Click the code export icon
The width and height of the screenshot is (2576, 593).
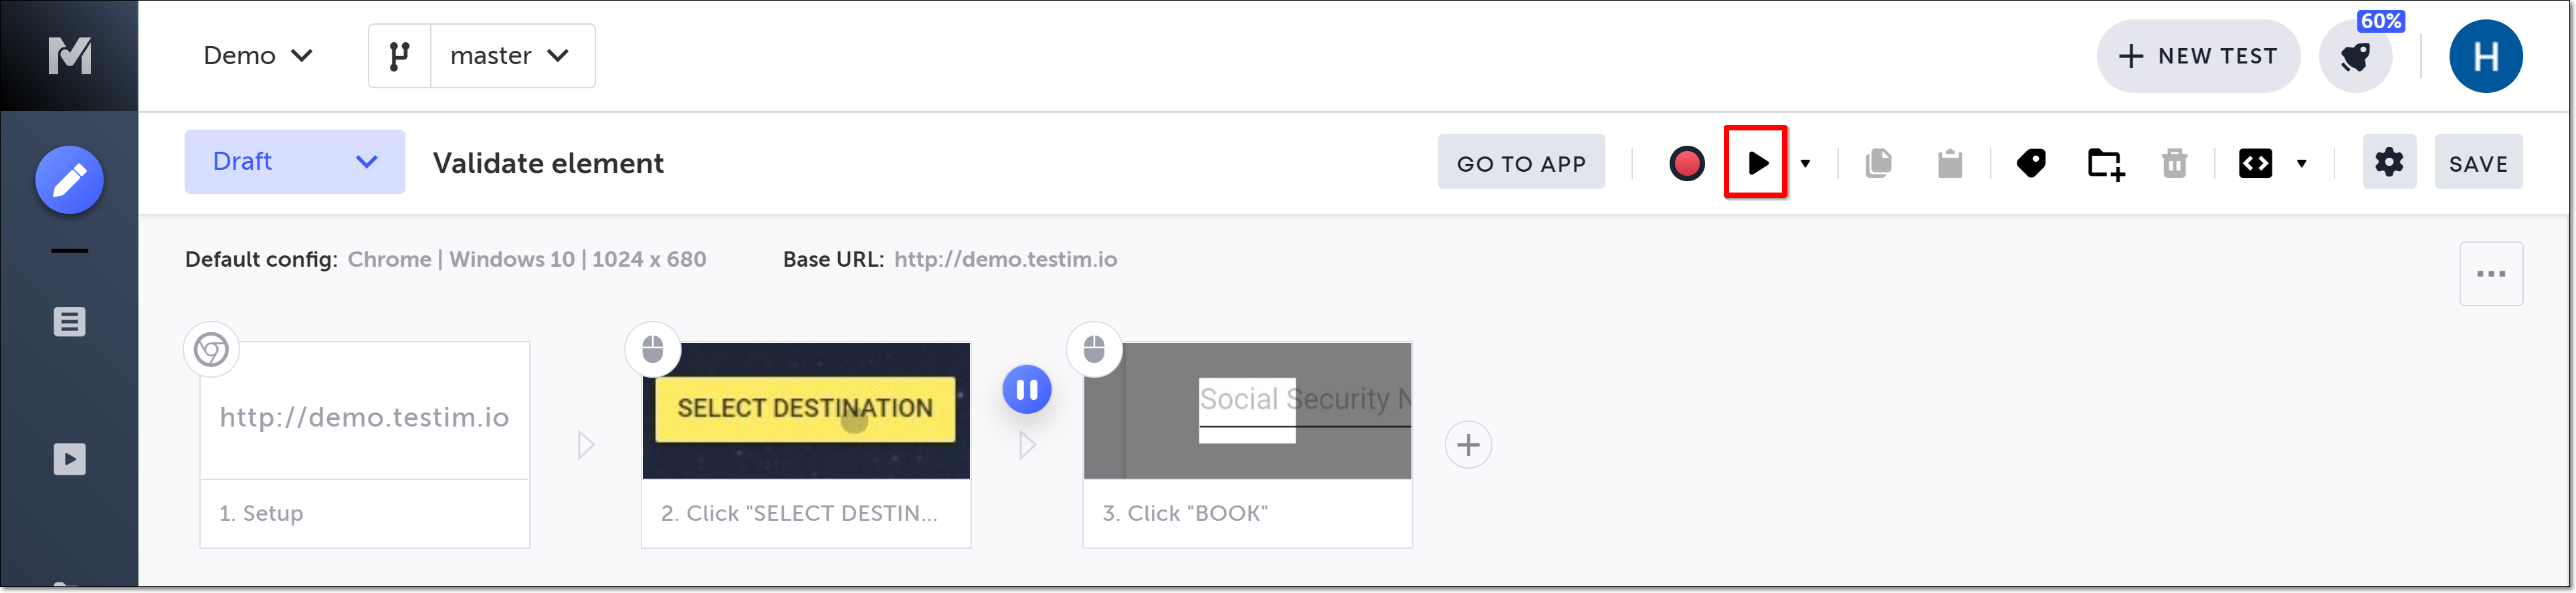[x=2256, y=163]
